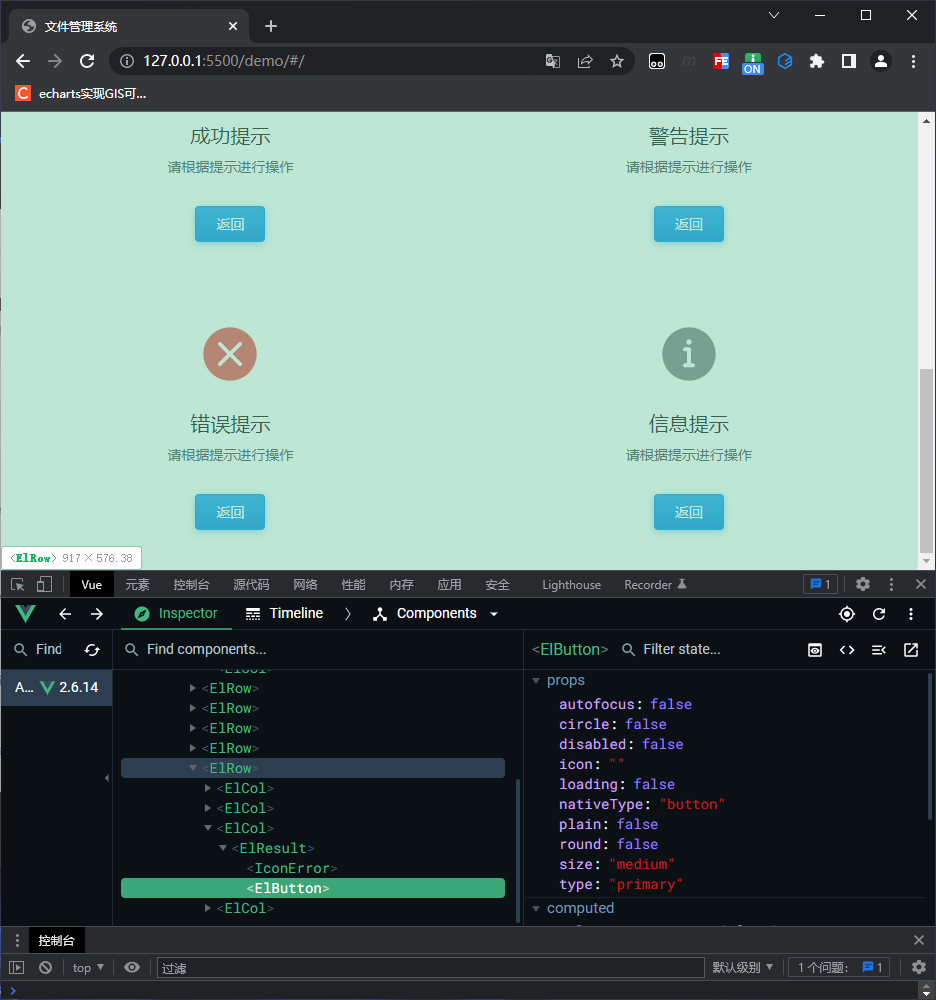The image size is (936, 1000).
Task: Close the DevTools panel
Action: coord(921,584)
